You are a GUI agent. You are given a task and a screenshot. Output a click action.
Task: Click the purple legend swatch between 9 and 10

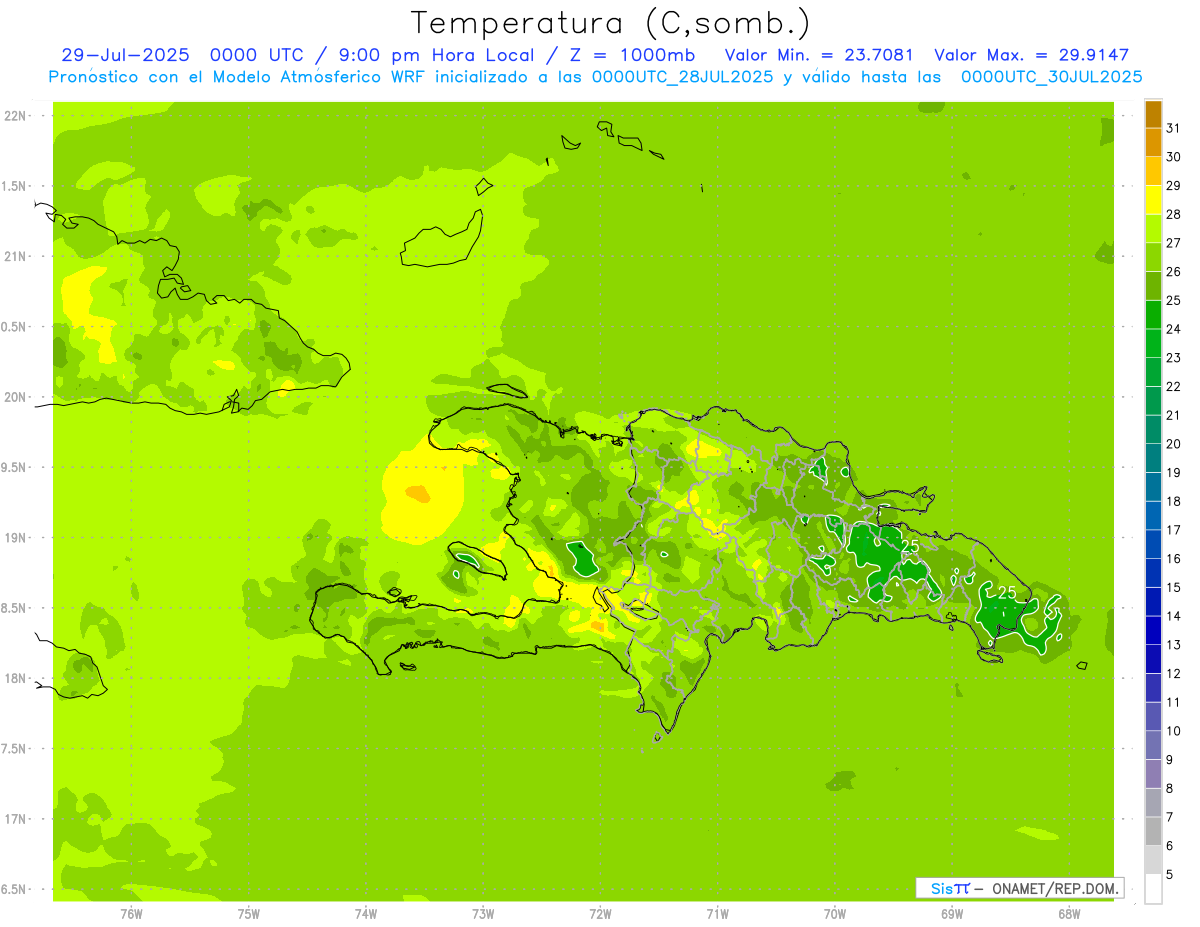[x=1153, y=745]
